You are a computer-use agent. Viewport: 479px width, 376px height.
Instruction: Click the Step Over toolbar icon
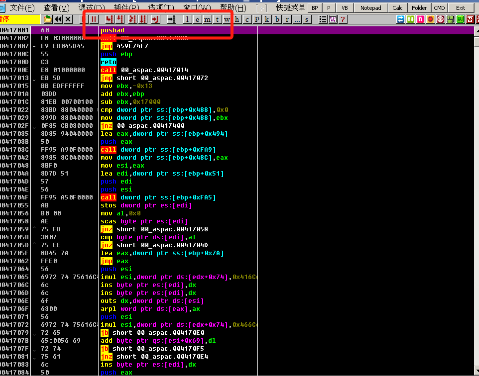120,19
